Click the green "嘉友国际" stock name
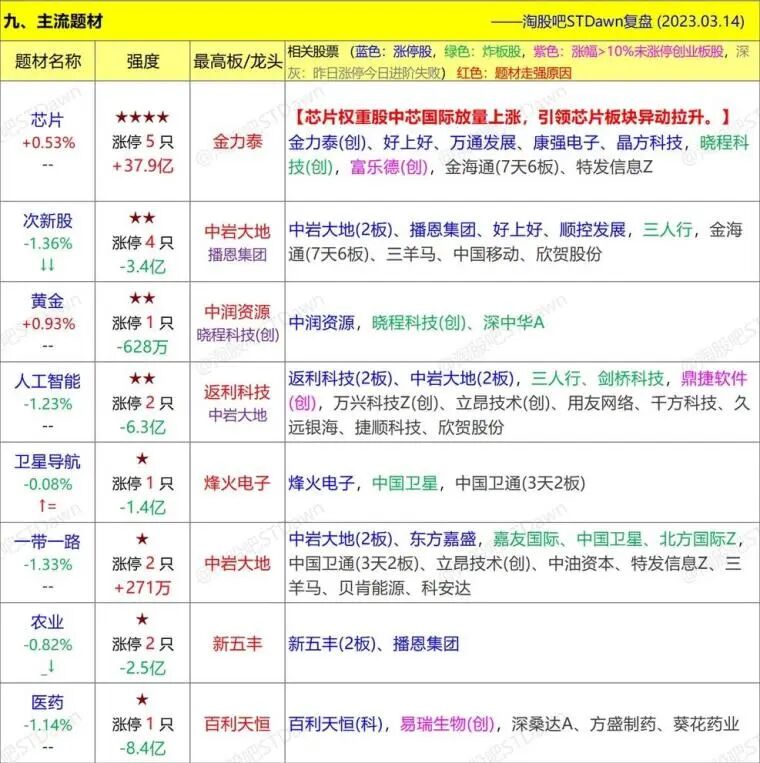This screenshot has height=763, width=760. 526,539
